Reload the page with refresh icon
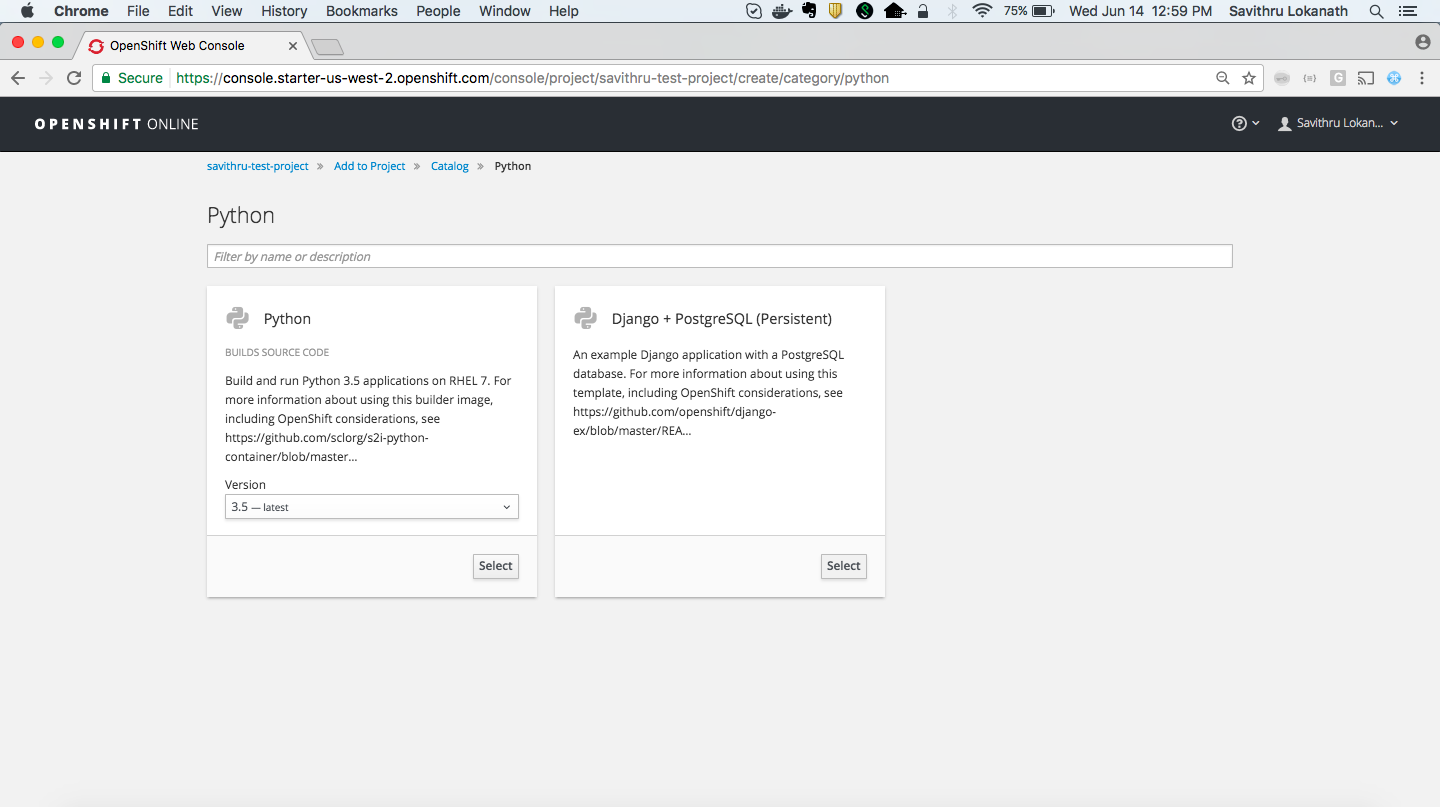The image size is (1440, 807). click(x=74, y=78)
